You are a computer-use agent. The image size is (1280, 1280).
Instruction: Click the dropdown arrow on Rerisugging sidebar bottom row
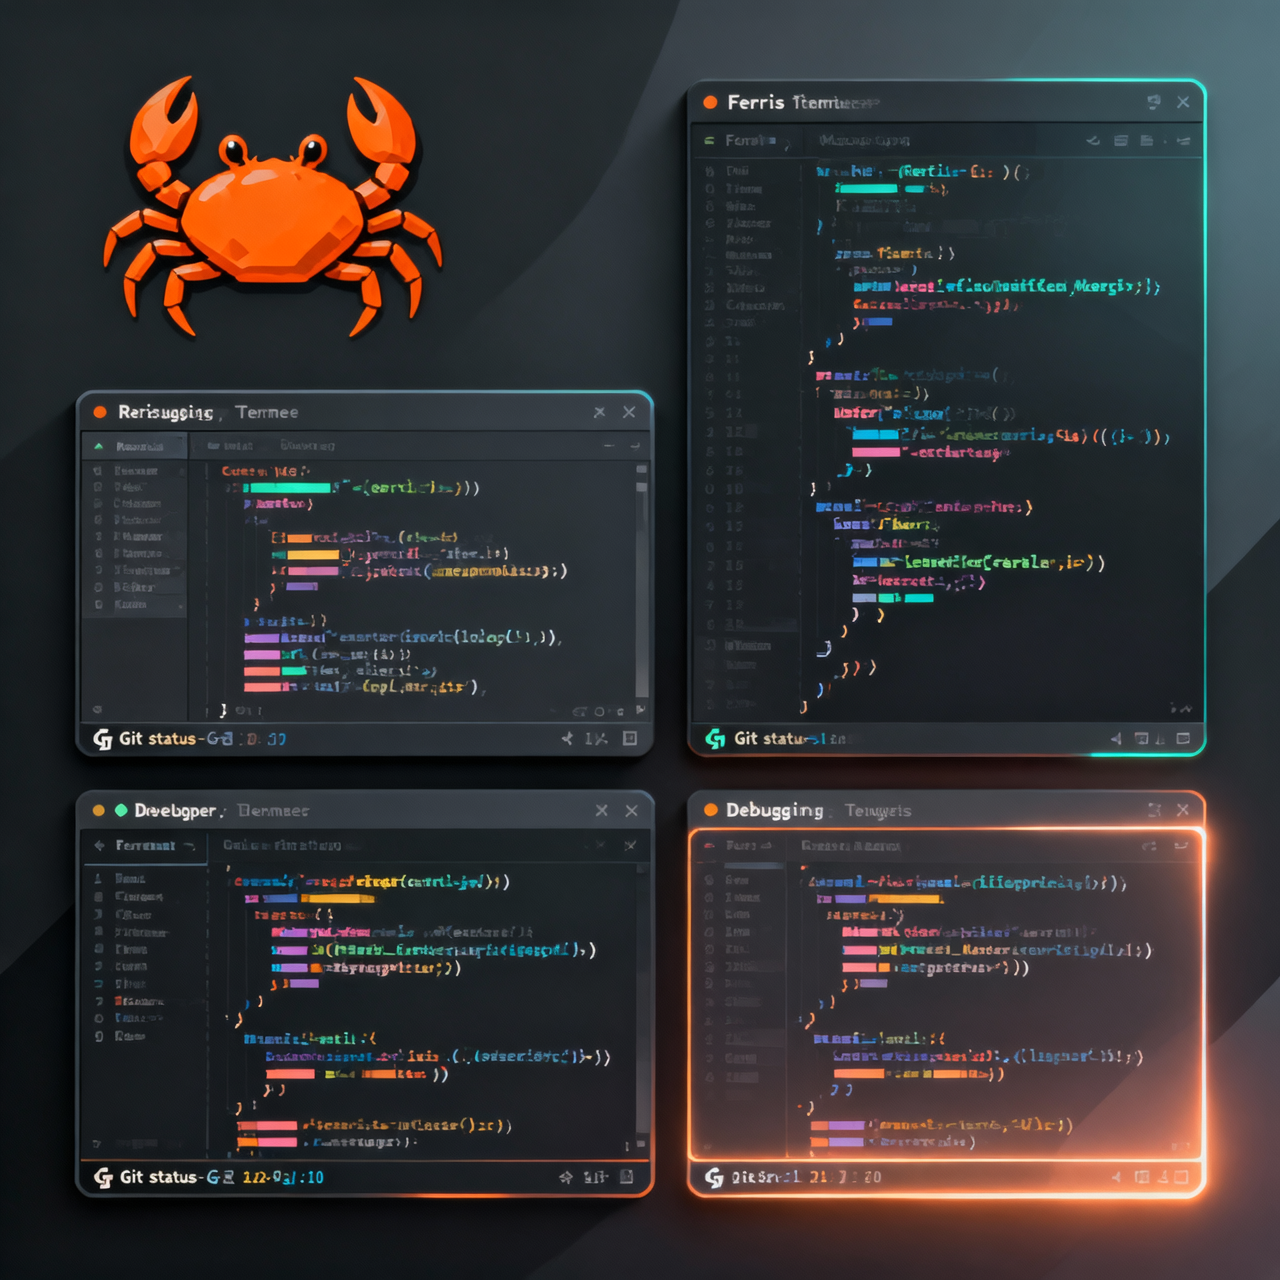[181, 606]
